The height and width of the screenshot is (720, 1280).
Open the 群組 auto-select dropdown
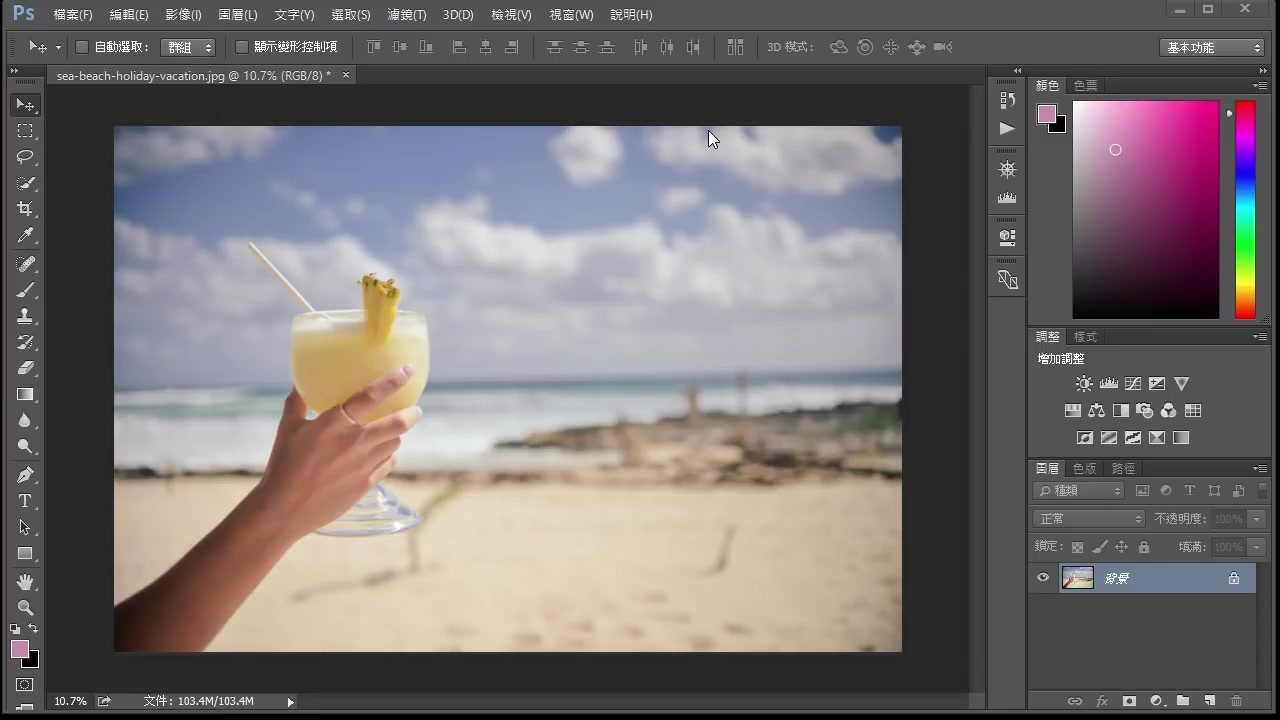pos(188,46)
